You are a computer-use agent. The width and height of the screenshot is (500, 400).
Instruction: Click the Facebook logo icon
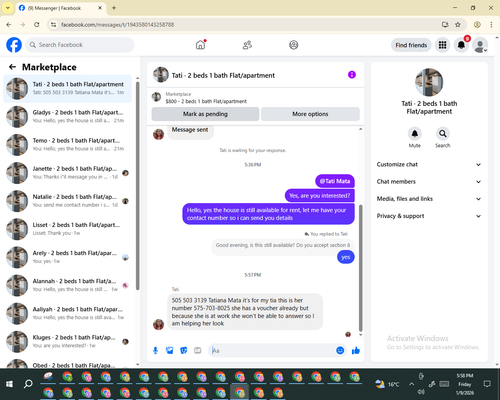(x=14, y=45)
